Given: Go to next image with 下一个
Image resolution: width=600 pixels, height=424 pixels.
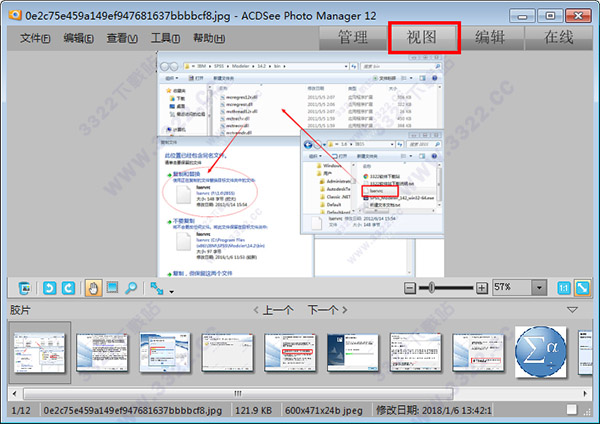Looking at the screenshot, I should coord(328,310).
